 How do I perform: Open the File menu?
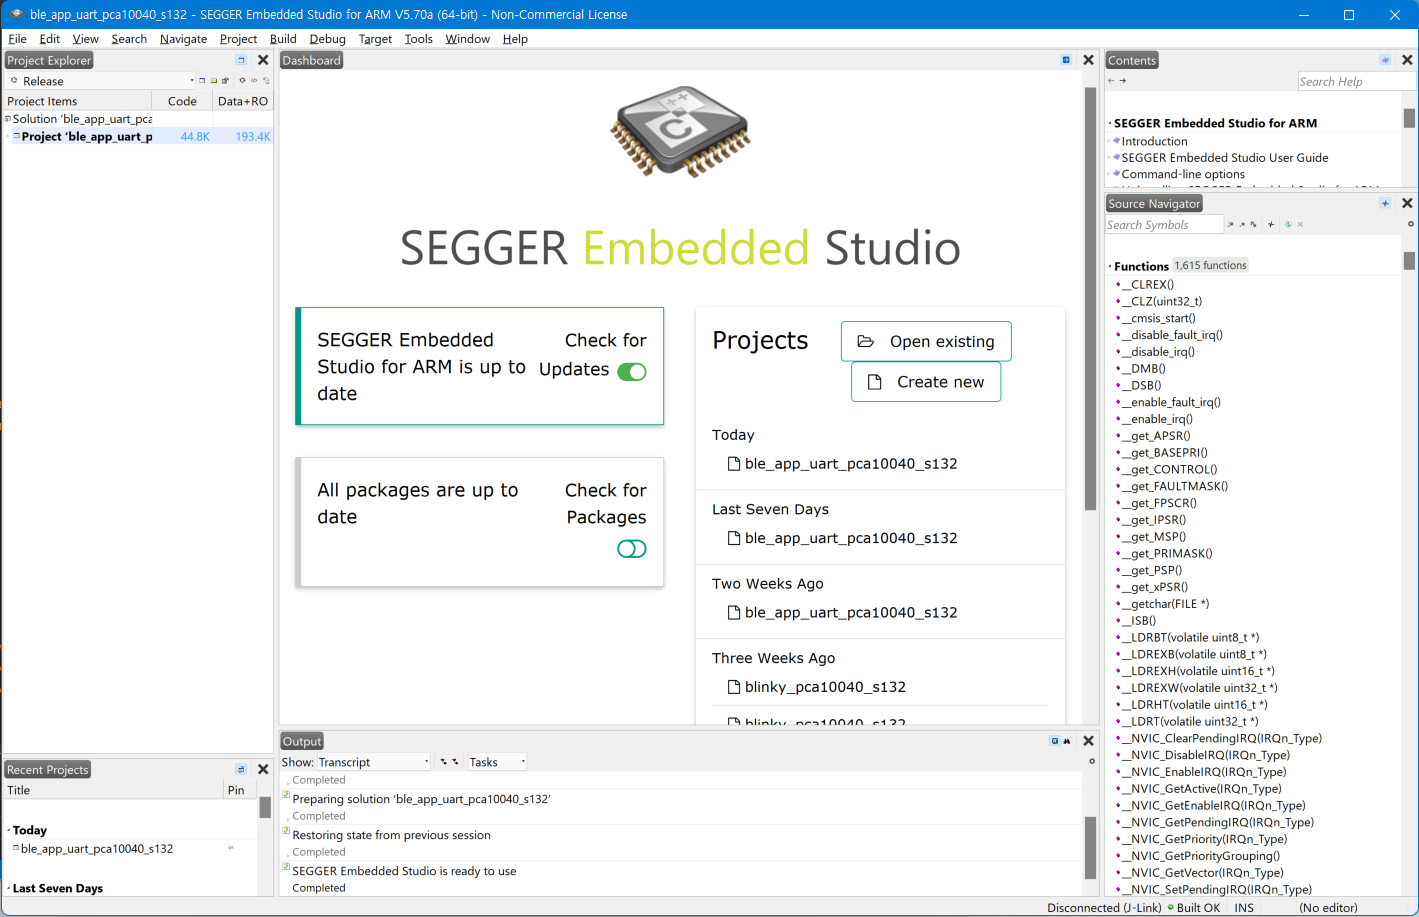[18, 39]
